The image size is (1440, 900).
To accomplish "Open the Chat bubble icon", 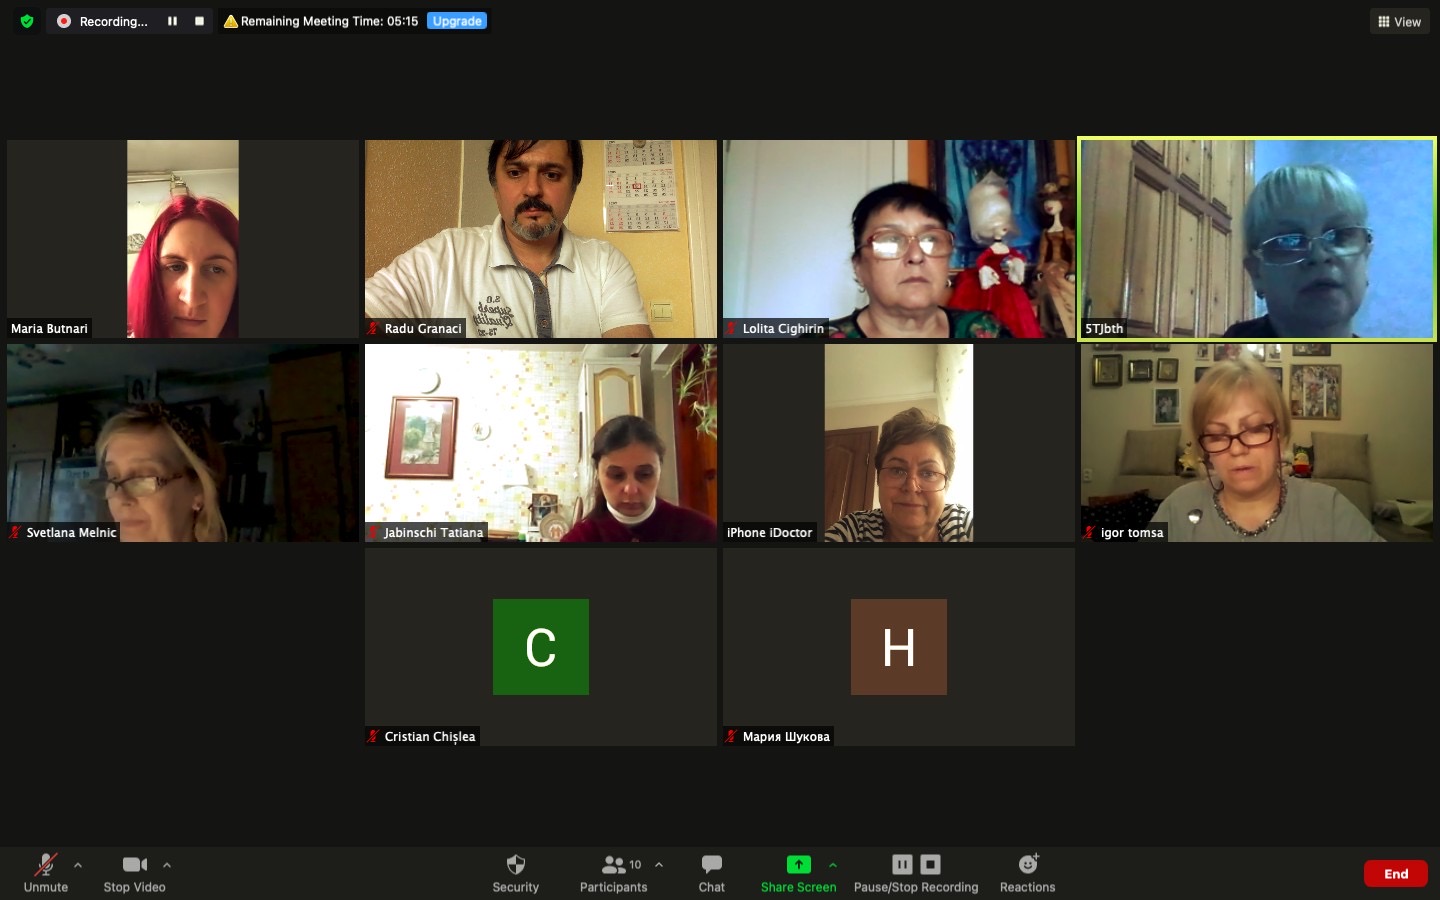I will (711, 865).
